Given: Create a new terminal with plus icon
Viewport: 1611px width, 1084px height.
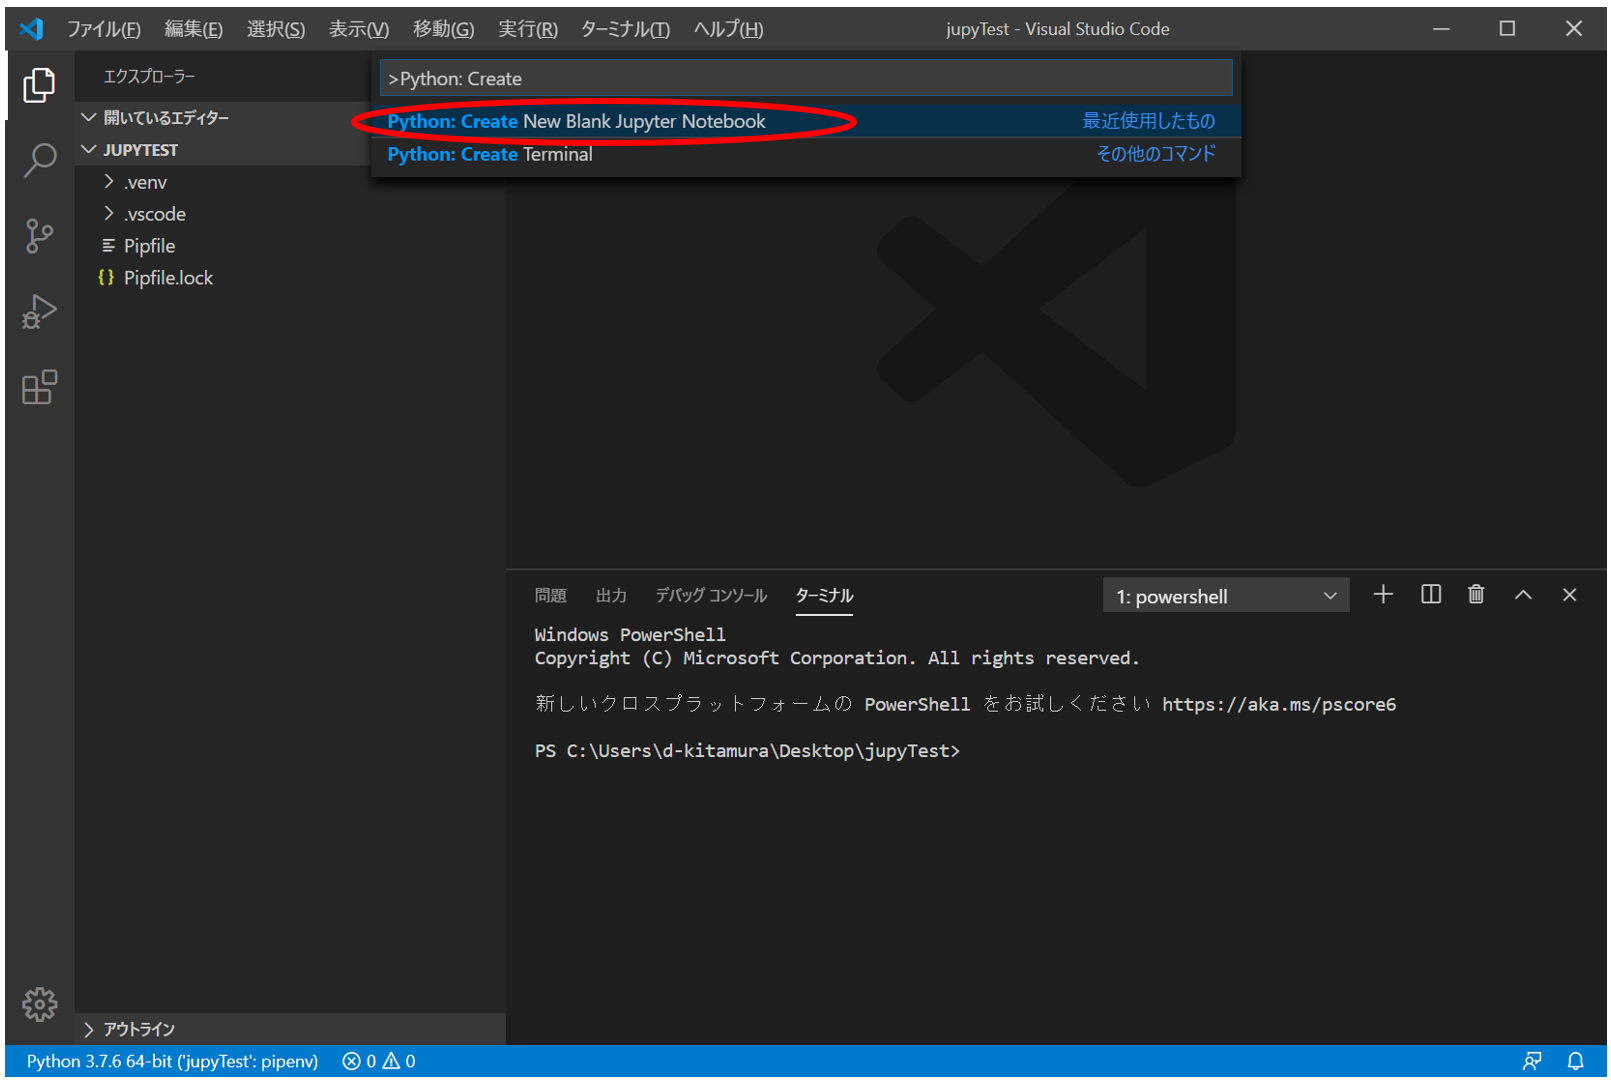Looking at the screenshot, I should [x=1383, y=595].
